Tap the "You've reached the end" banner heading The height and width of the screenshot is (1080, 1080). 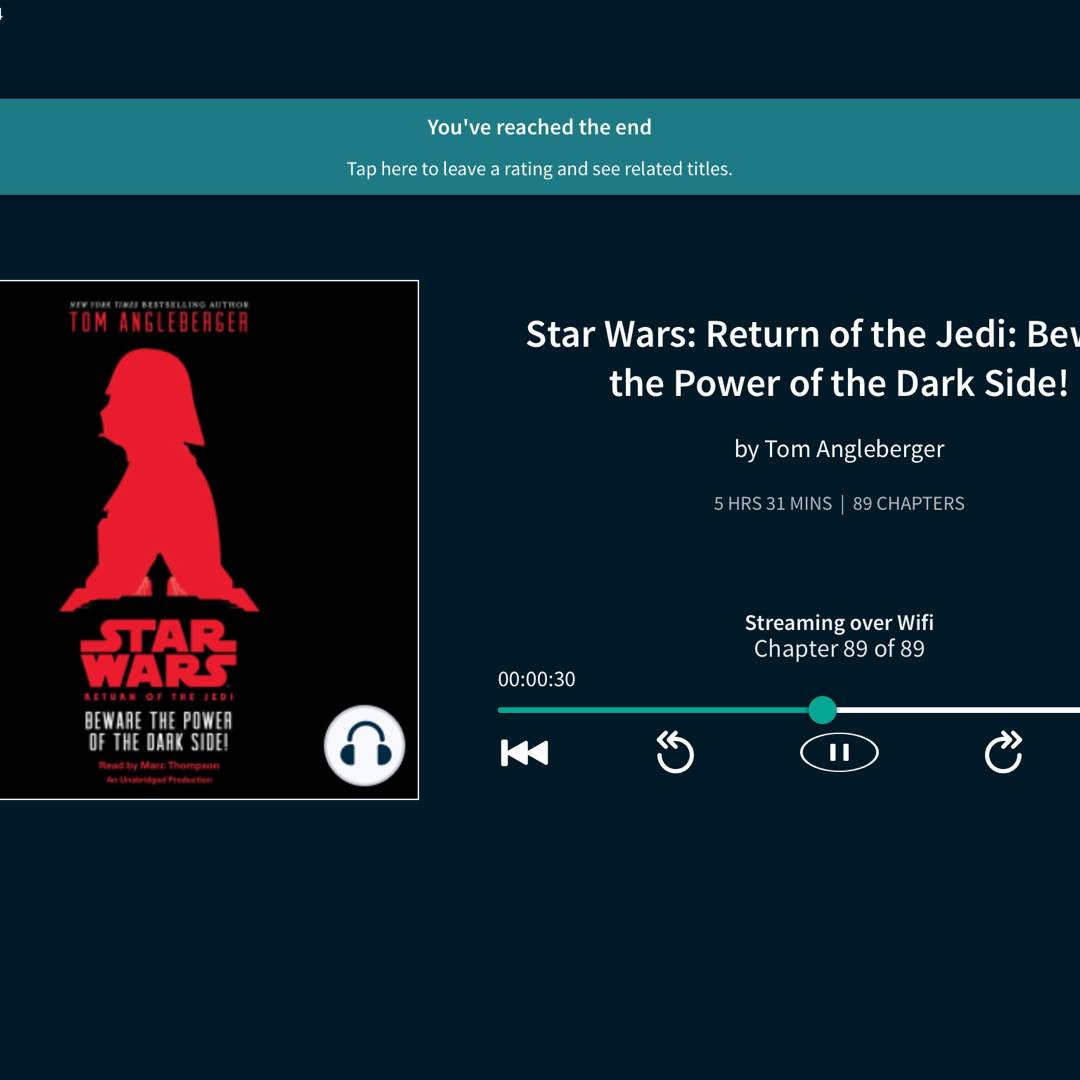[x=539, y=127]
